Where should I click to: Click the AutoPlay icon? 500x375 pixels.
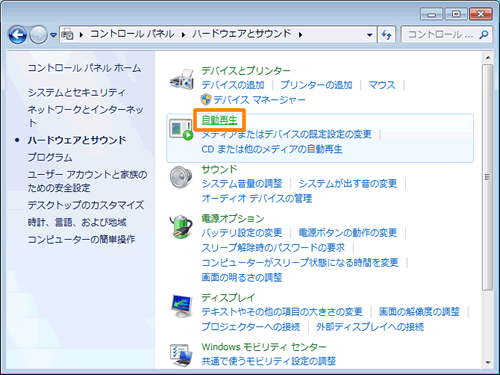pos(181,129)
